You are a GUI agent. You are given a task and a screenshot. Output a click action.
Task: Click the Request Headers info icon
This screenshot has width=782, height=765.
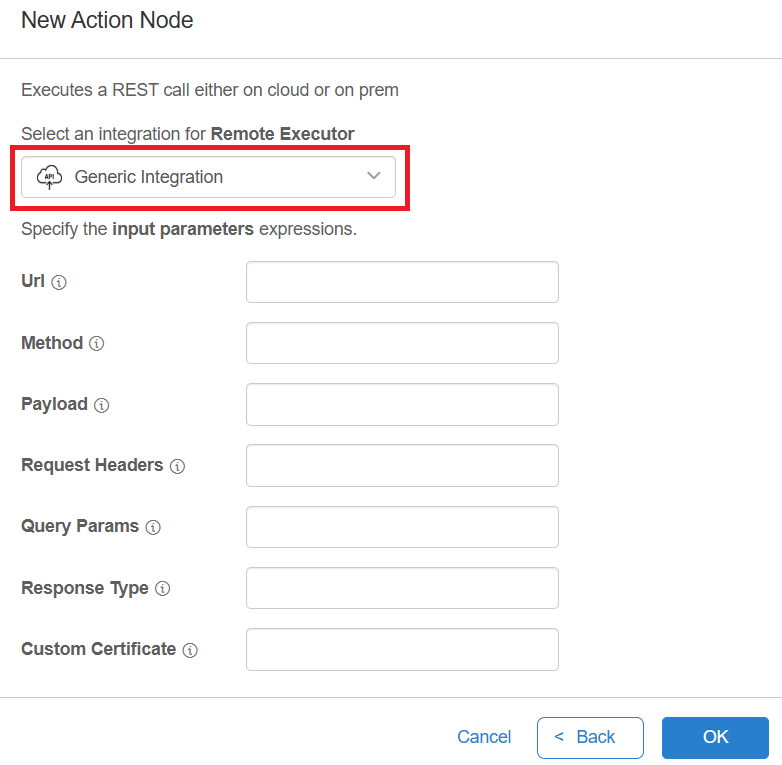(x=177, y=466)
